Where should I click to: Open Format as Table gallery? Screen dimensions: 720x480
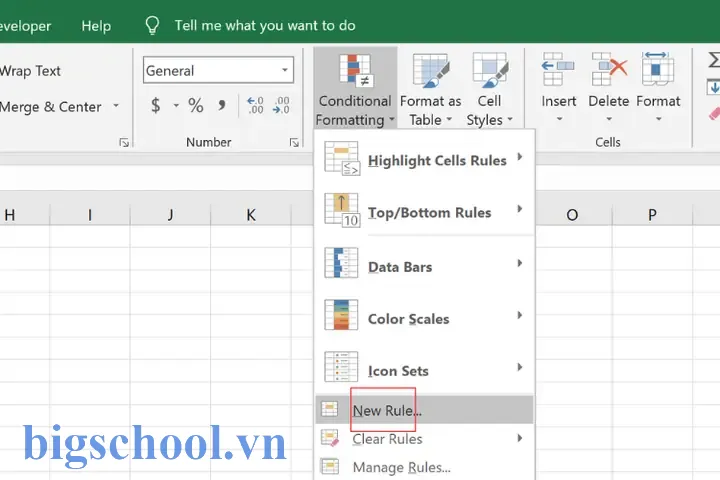[430, 89]
